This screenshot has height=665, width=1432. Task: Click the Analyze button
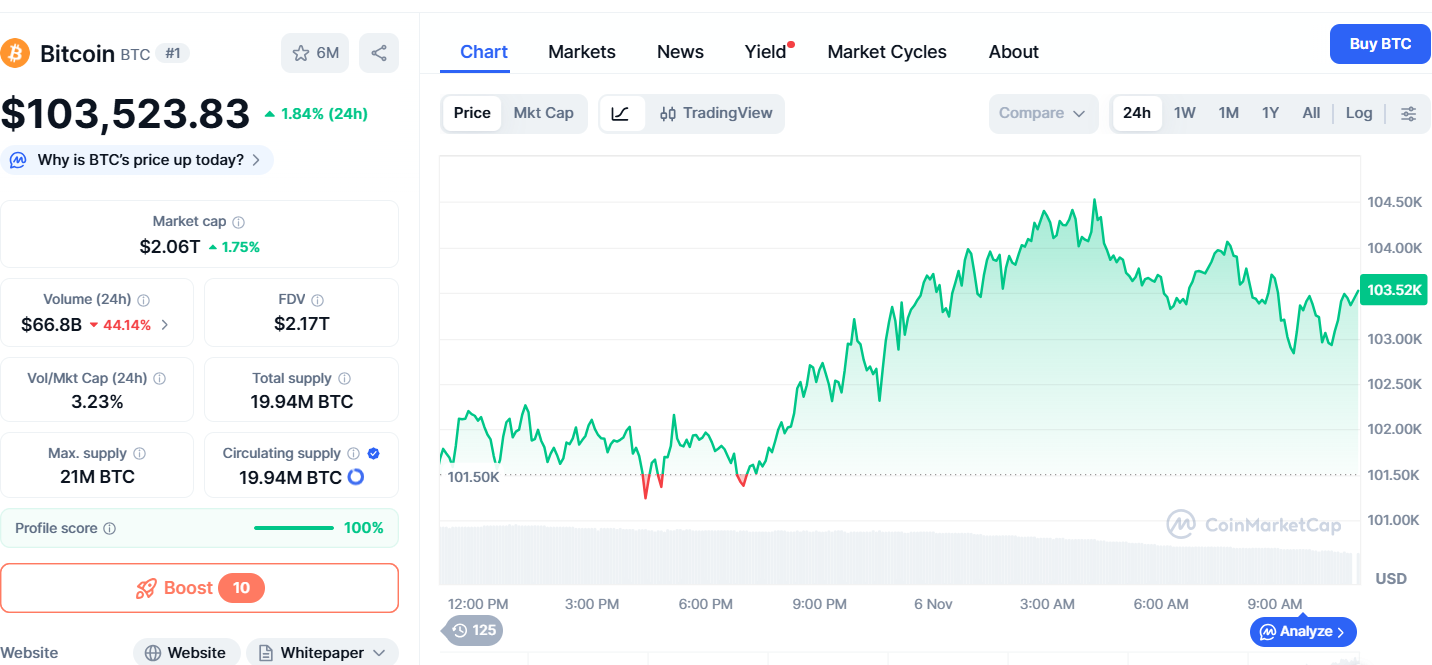pyautogui.click(x=1303, y=632)
